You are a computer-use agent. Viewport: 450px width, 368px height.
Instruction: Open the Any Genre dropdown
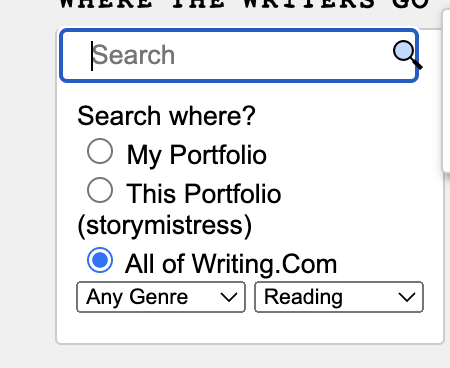(161, 297)
